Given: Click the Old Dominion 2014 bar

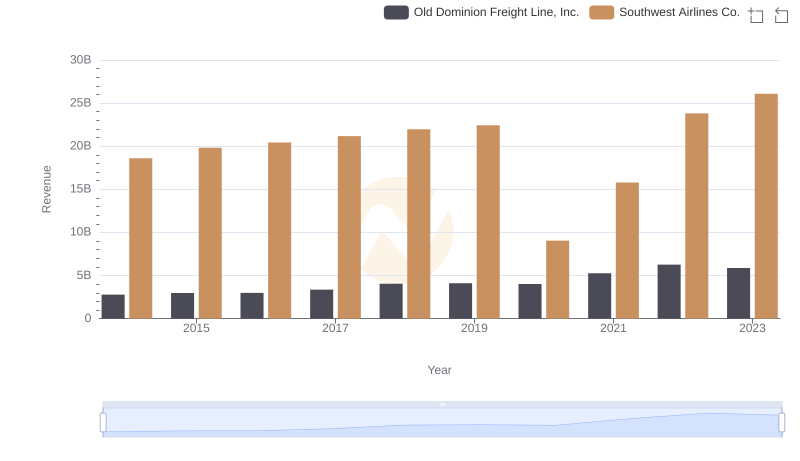Looking at the screenshot, I should tap(113, 306).
